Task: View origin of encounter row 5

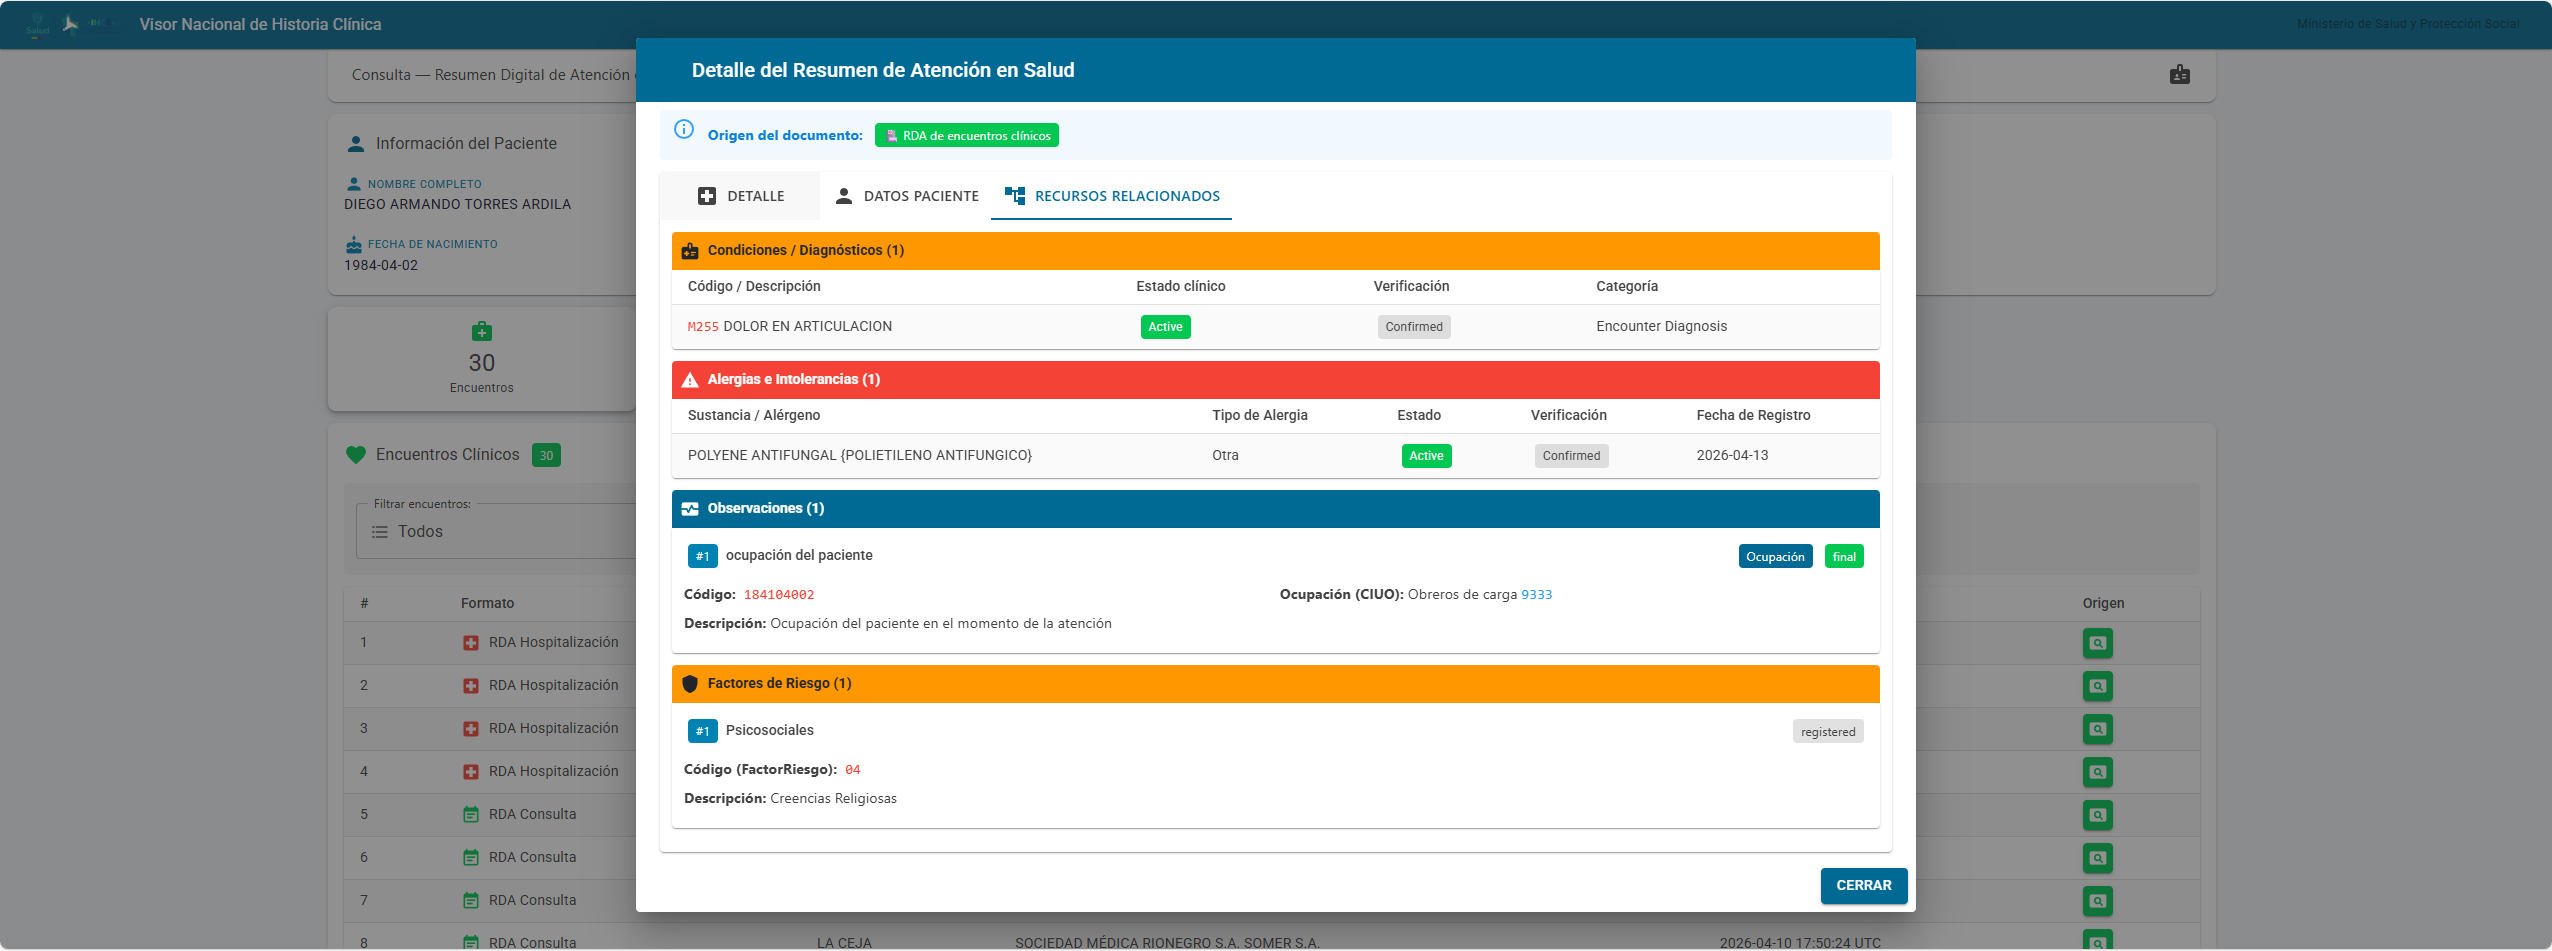Action: (2097, 815)
